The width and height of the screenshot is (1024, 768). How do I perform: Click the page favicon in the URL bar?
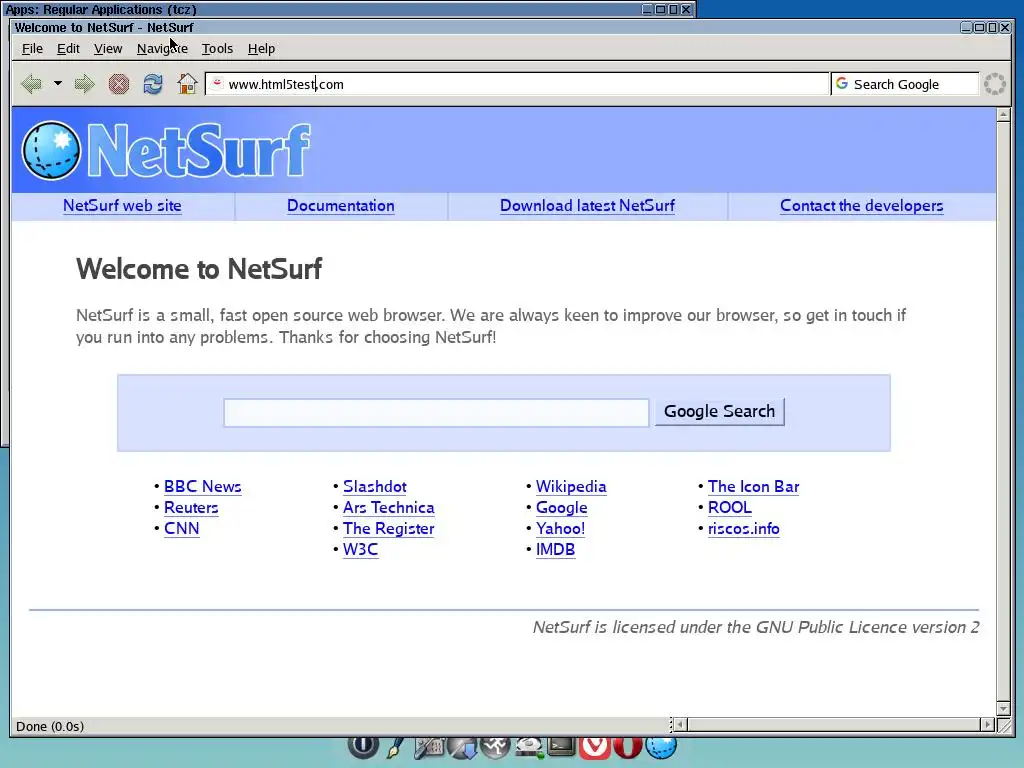217,83
